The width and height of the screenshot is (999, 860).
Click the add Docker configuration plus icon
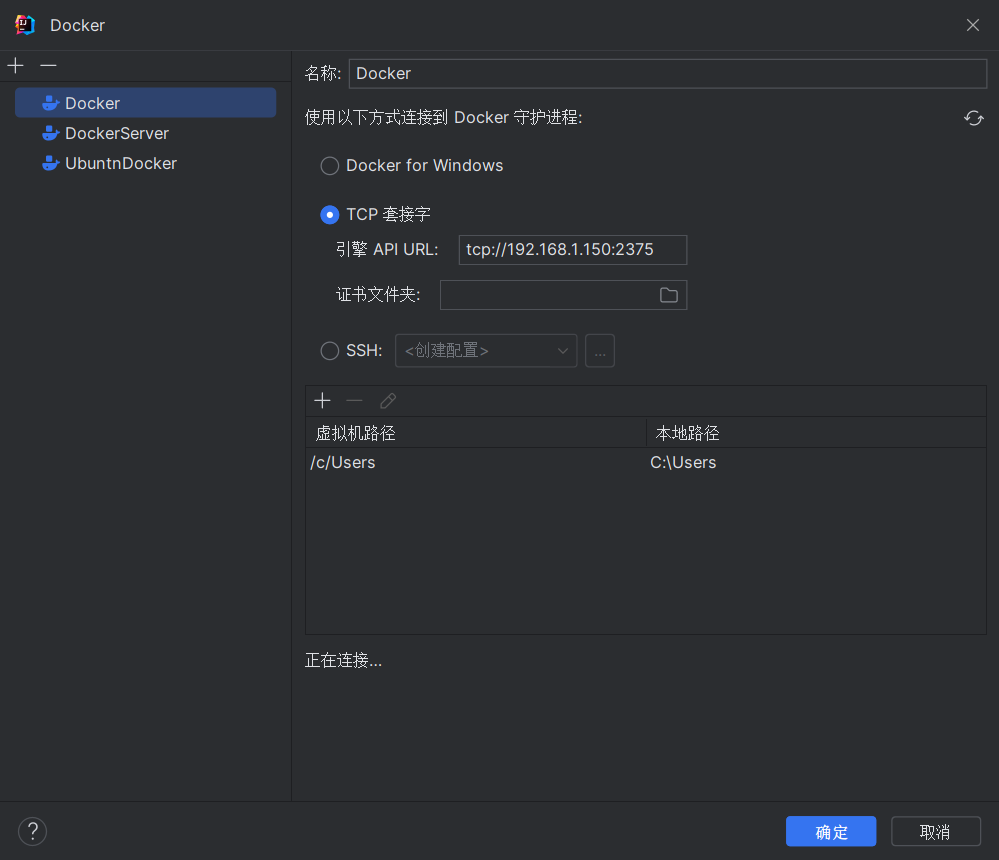[16, 66]
